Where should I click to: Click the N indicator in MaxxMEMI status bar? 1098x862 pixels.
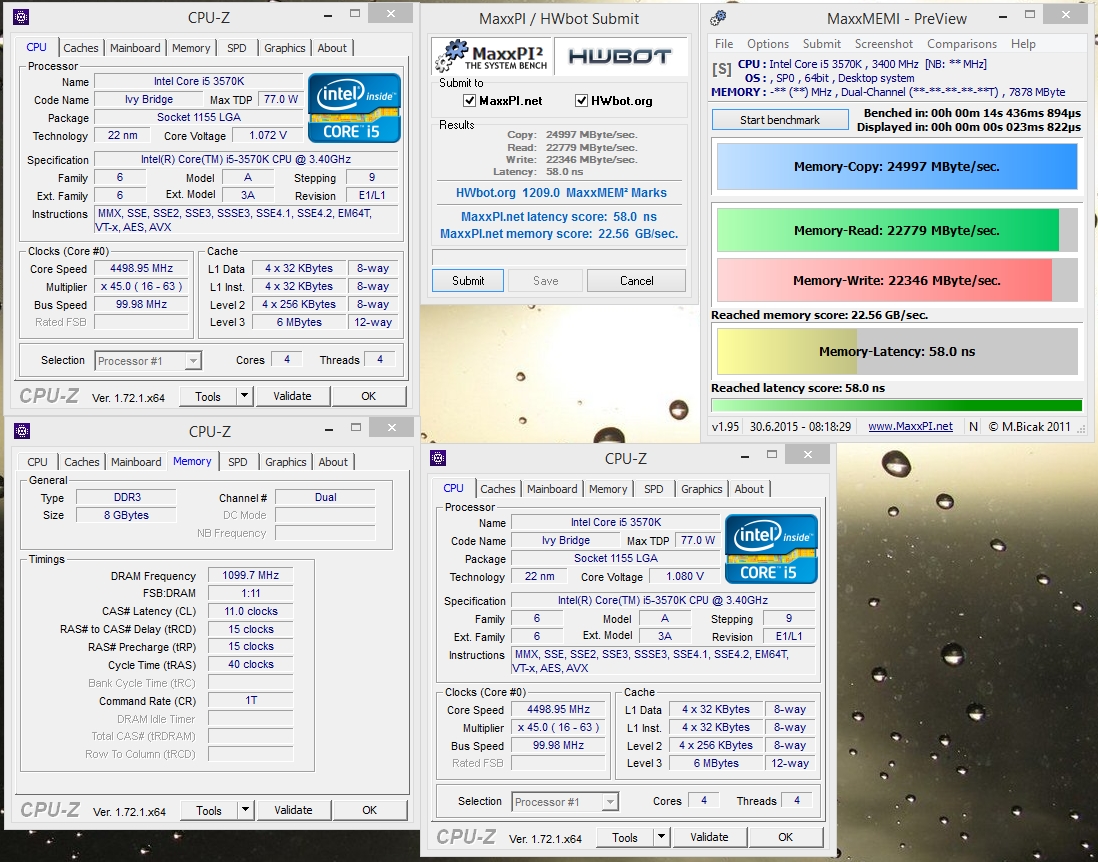pos(973,426)
